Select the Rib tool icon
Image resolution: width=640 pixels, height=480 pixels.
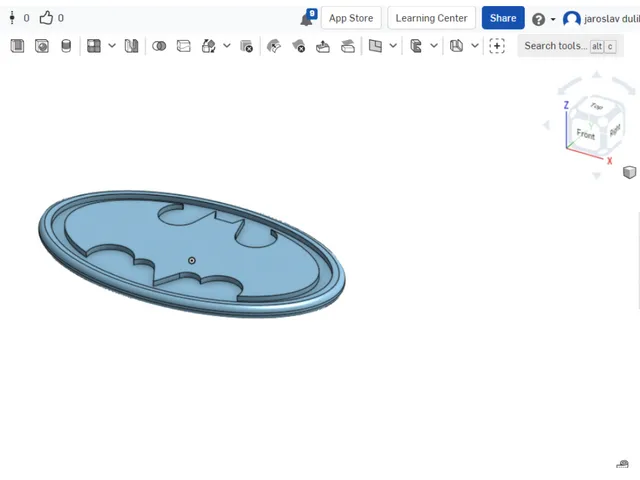pyautogui.click(x=131, y=46)
